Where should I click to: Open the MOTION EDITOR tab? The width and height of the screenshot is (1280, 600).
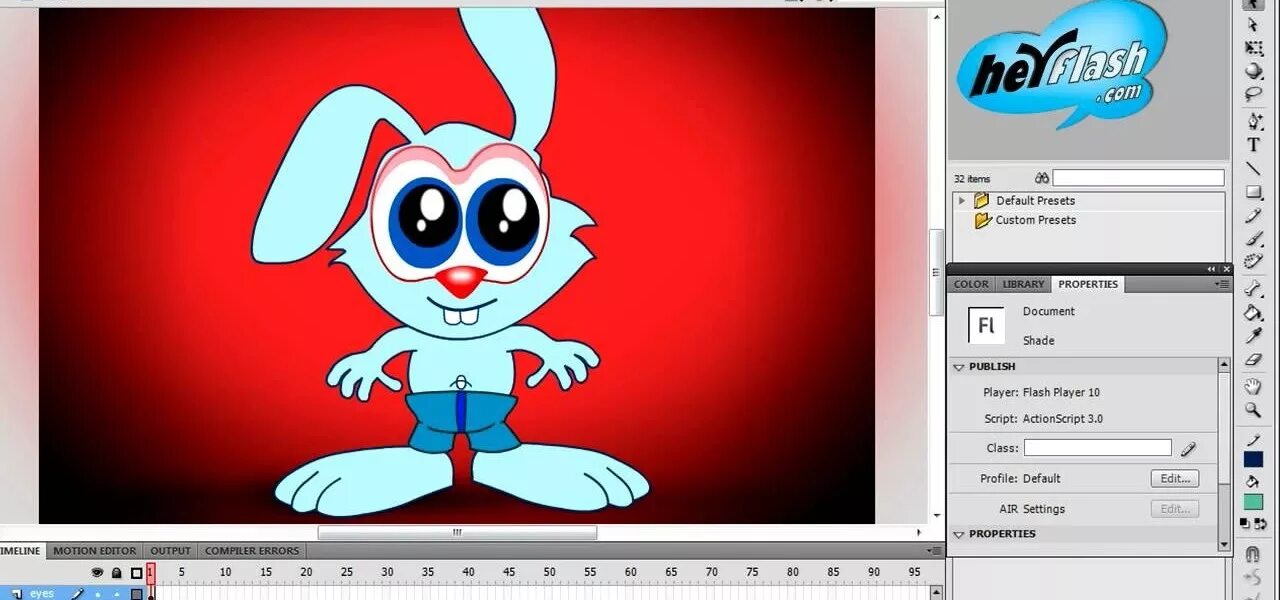coord(95,551)
